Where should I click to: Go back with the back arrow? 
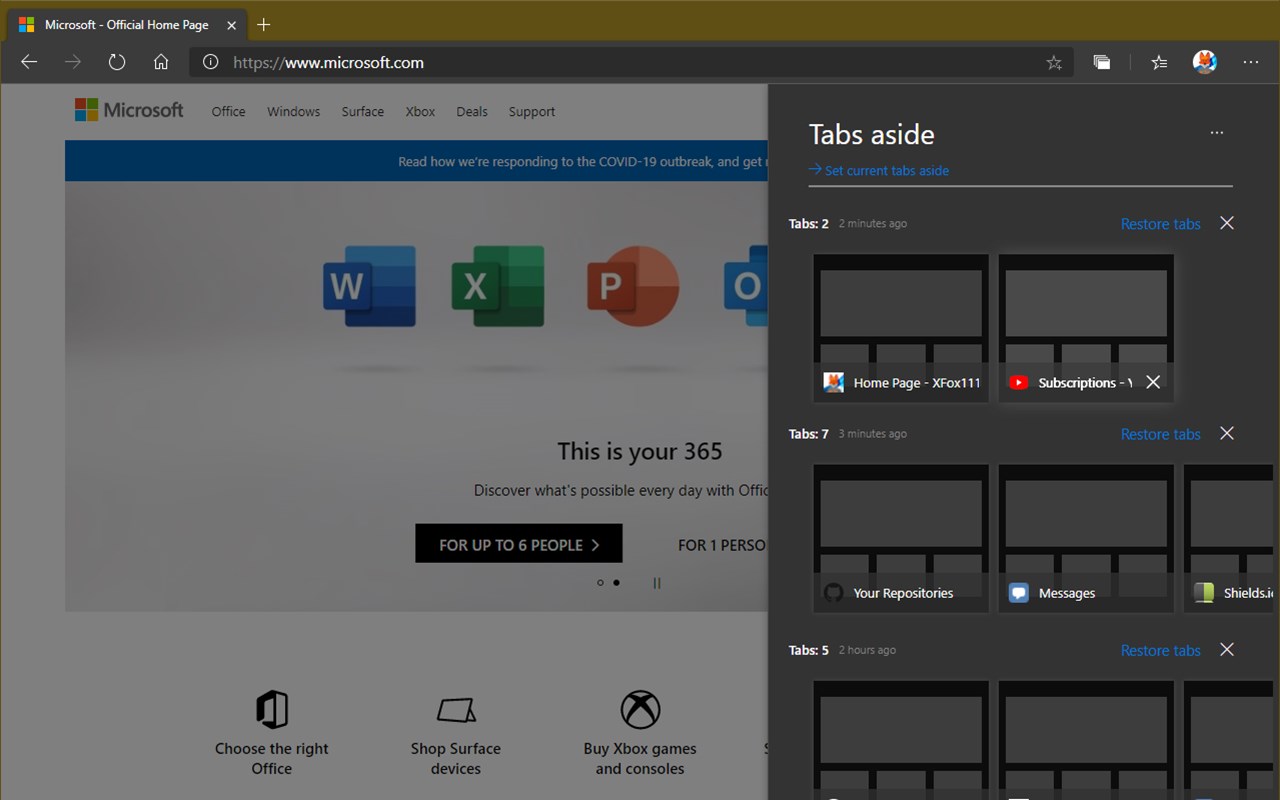click(29, 62)
